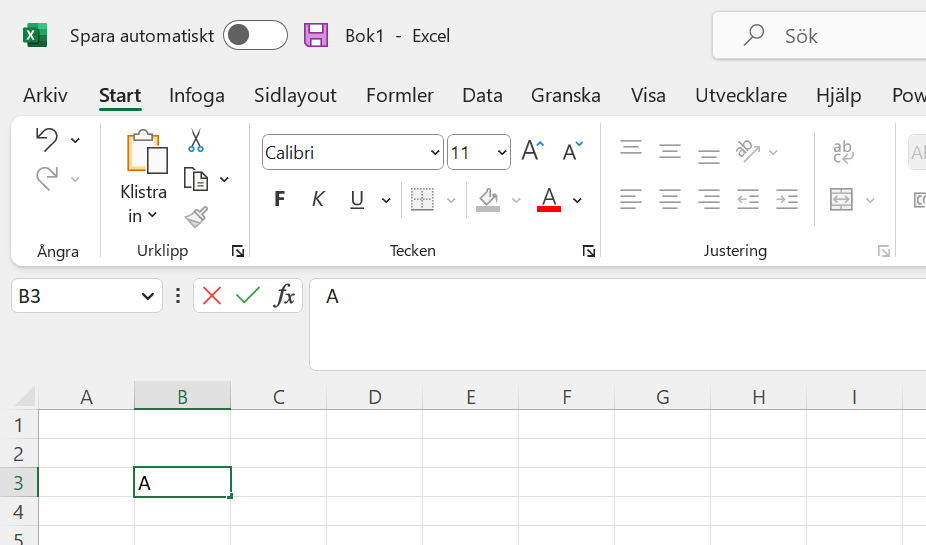The width and height of the screenshot is (926, 545).
Task: Toggle underline with U button
Action: (357, 200)
